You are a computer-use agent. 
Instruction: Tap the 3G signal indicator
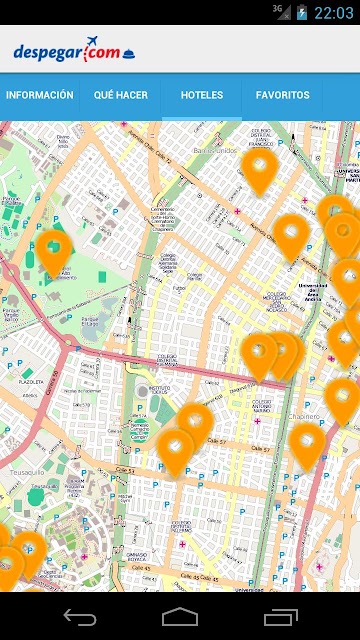tap(283, 12)
